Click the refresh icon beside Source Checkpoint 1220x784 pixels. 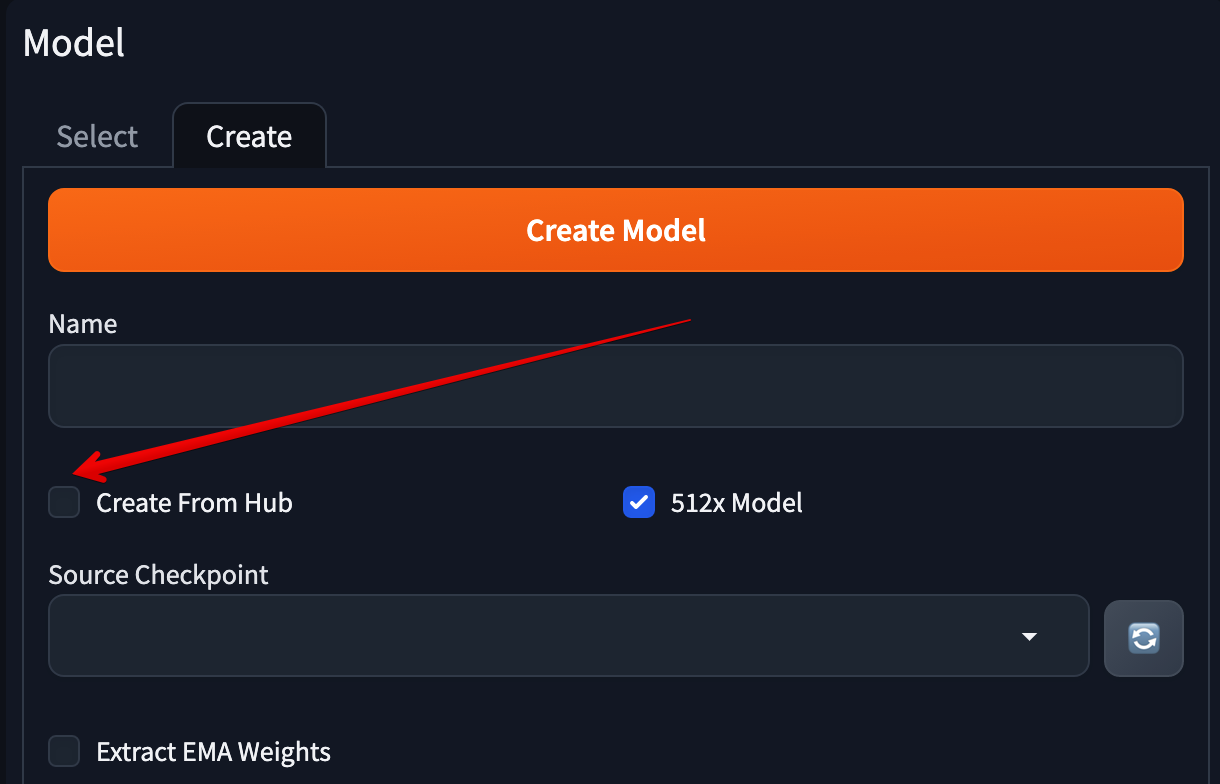pyautogui.click(x=1143, y=637)
